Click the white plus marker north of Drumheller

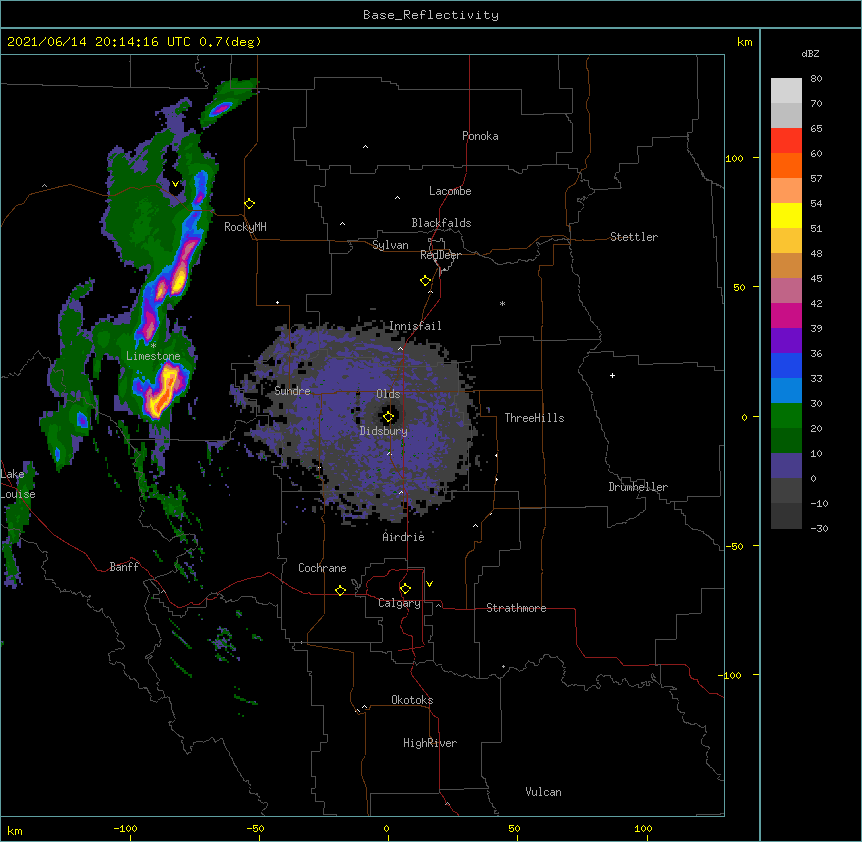pyautogui.click(x=612, y=375)
